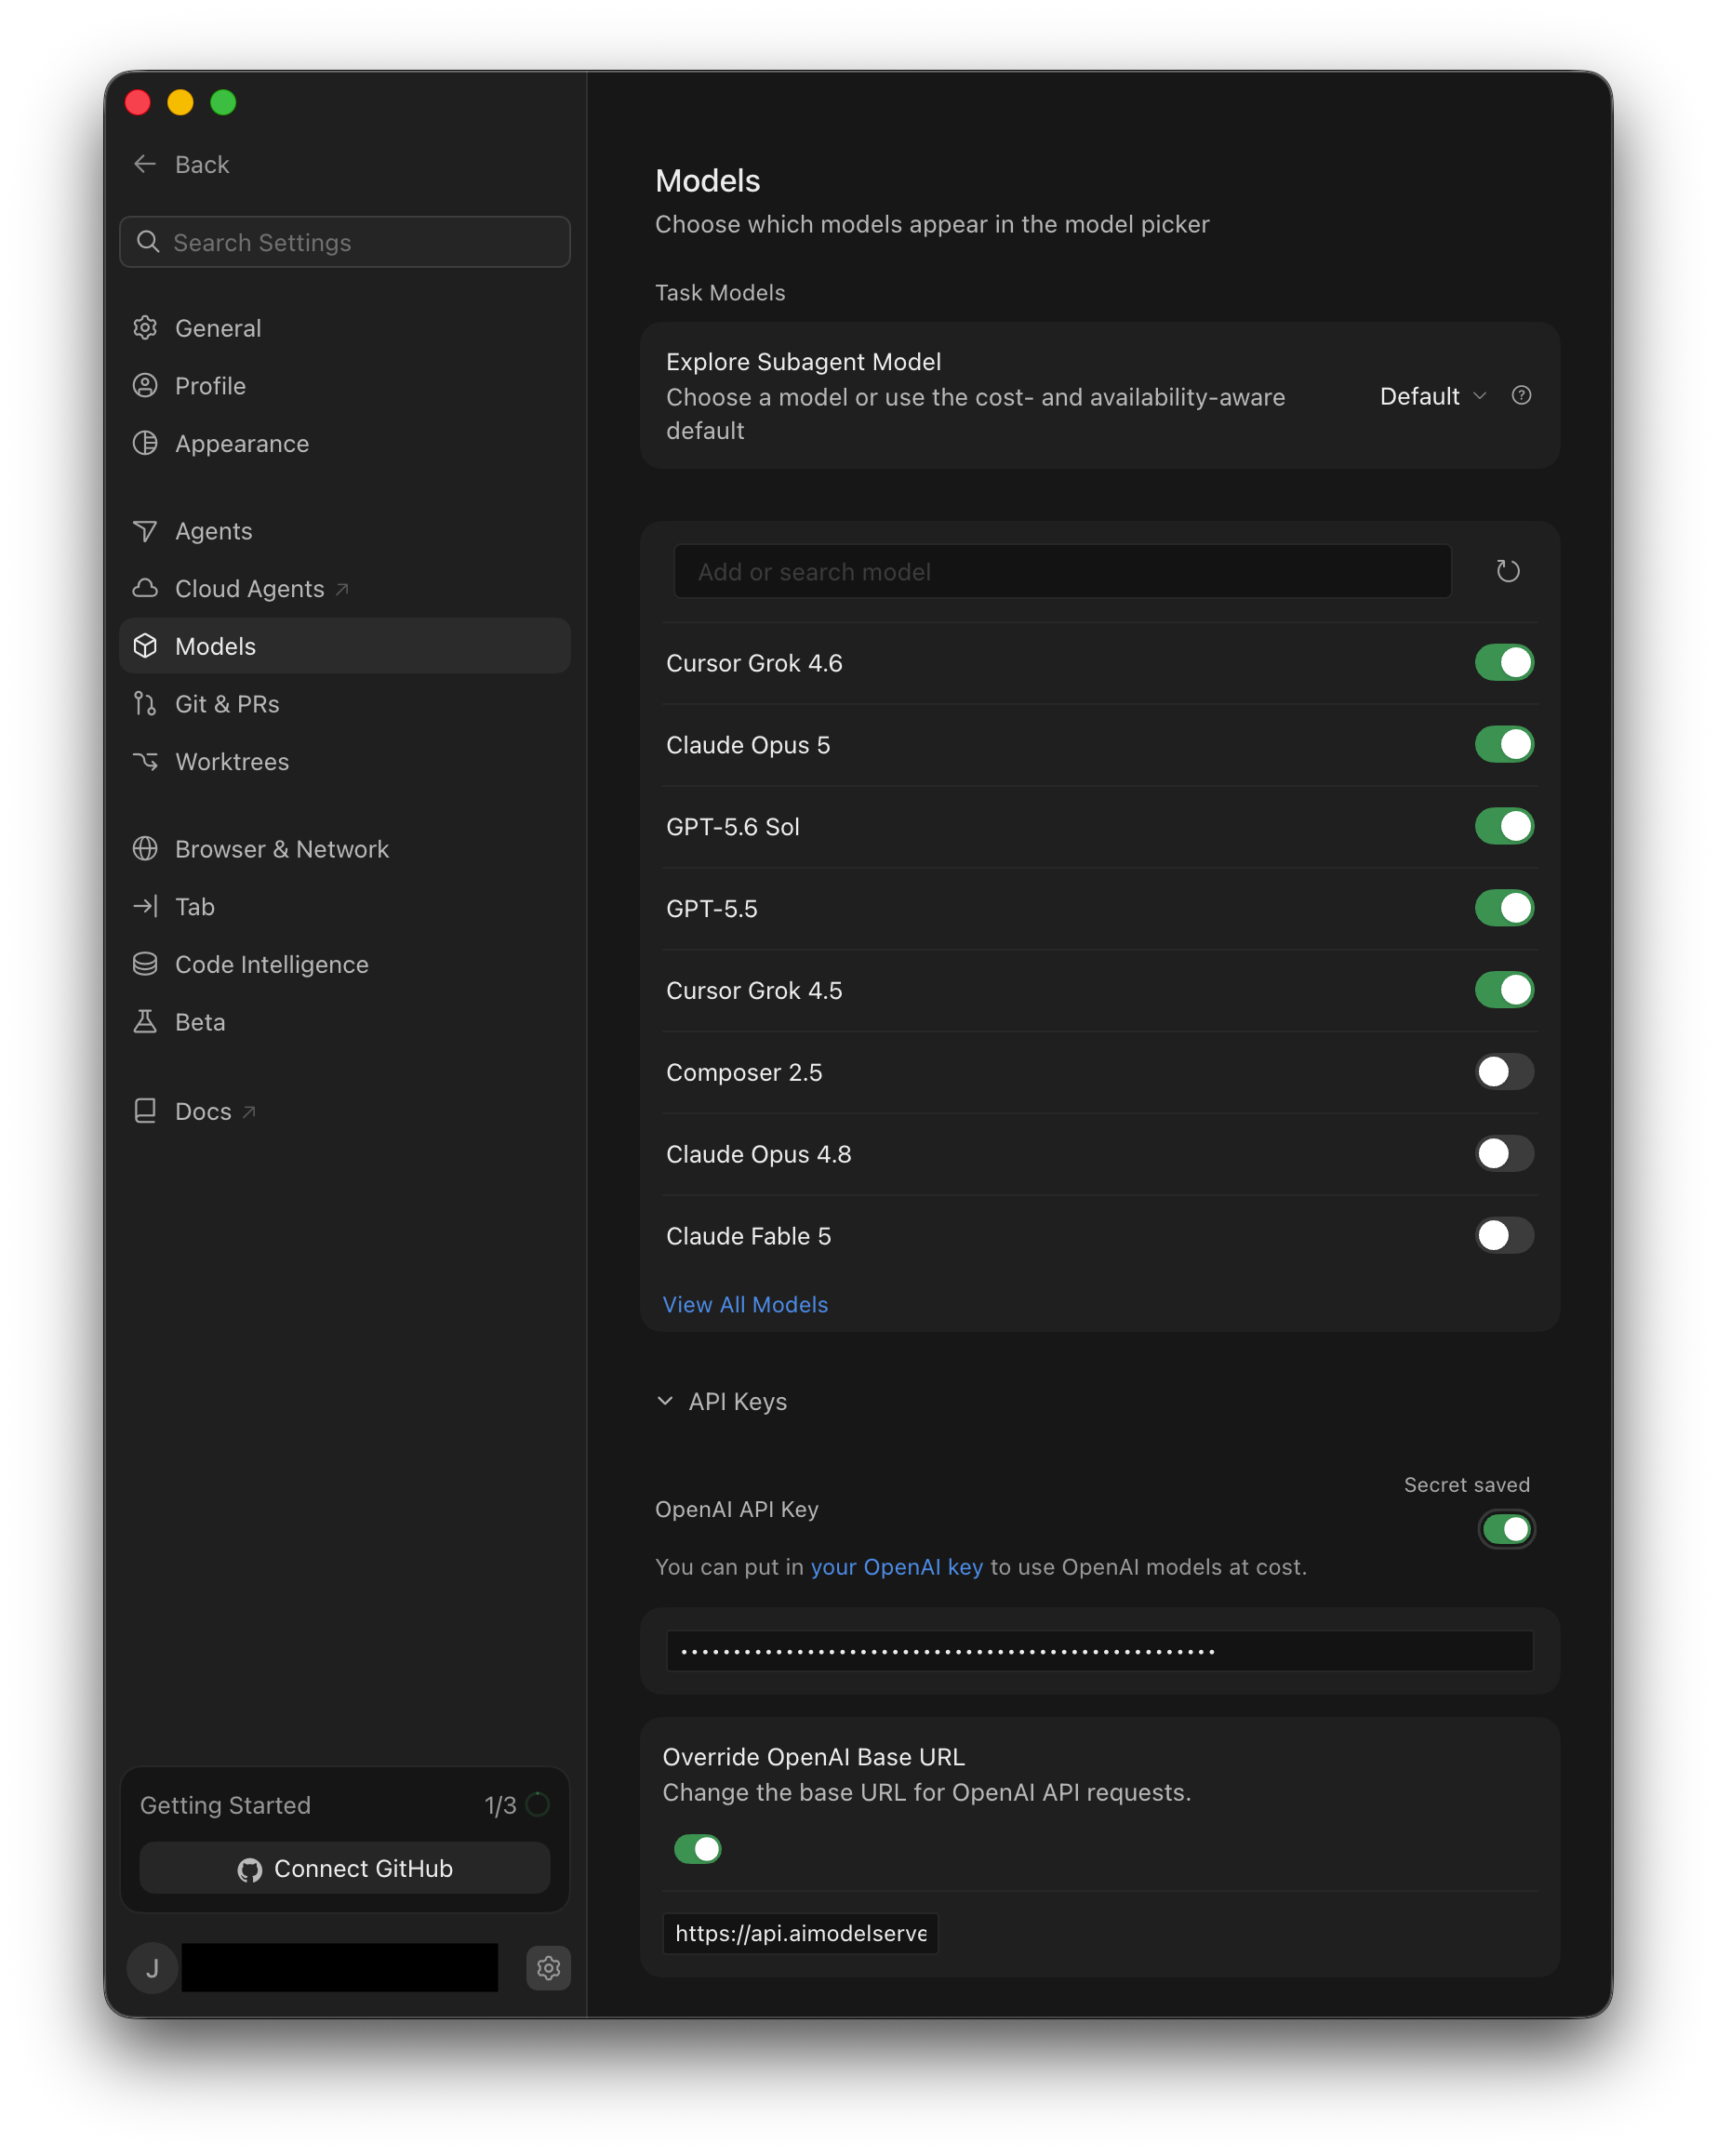Disable the OpenAI API Key toggle

click(x=1506, y=1529)
